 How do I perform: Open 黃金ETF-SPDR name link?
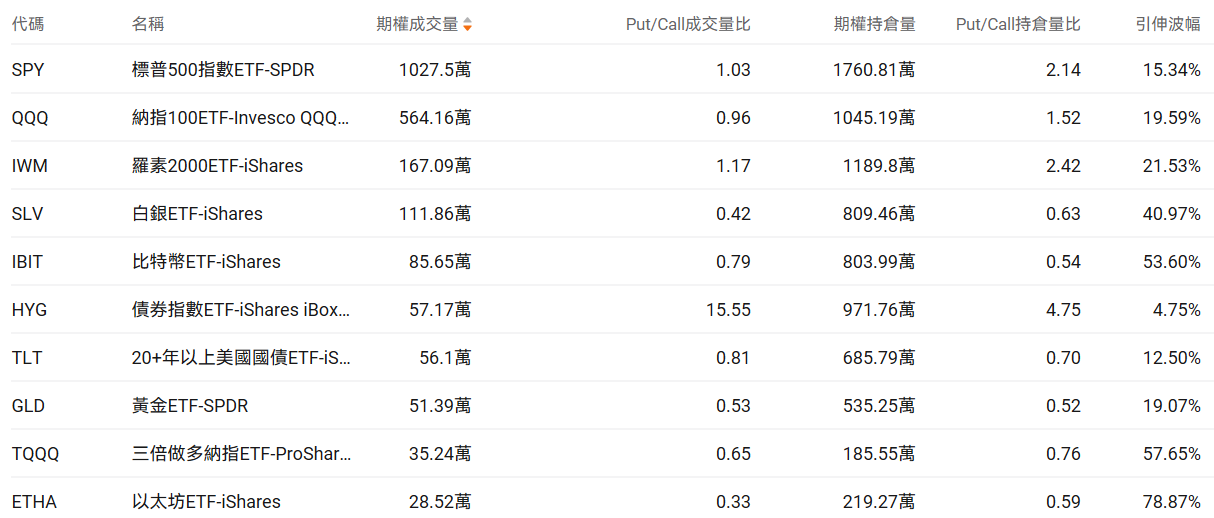tap(190, 406)
